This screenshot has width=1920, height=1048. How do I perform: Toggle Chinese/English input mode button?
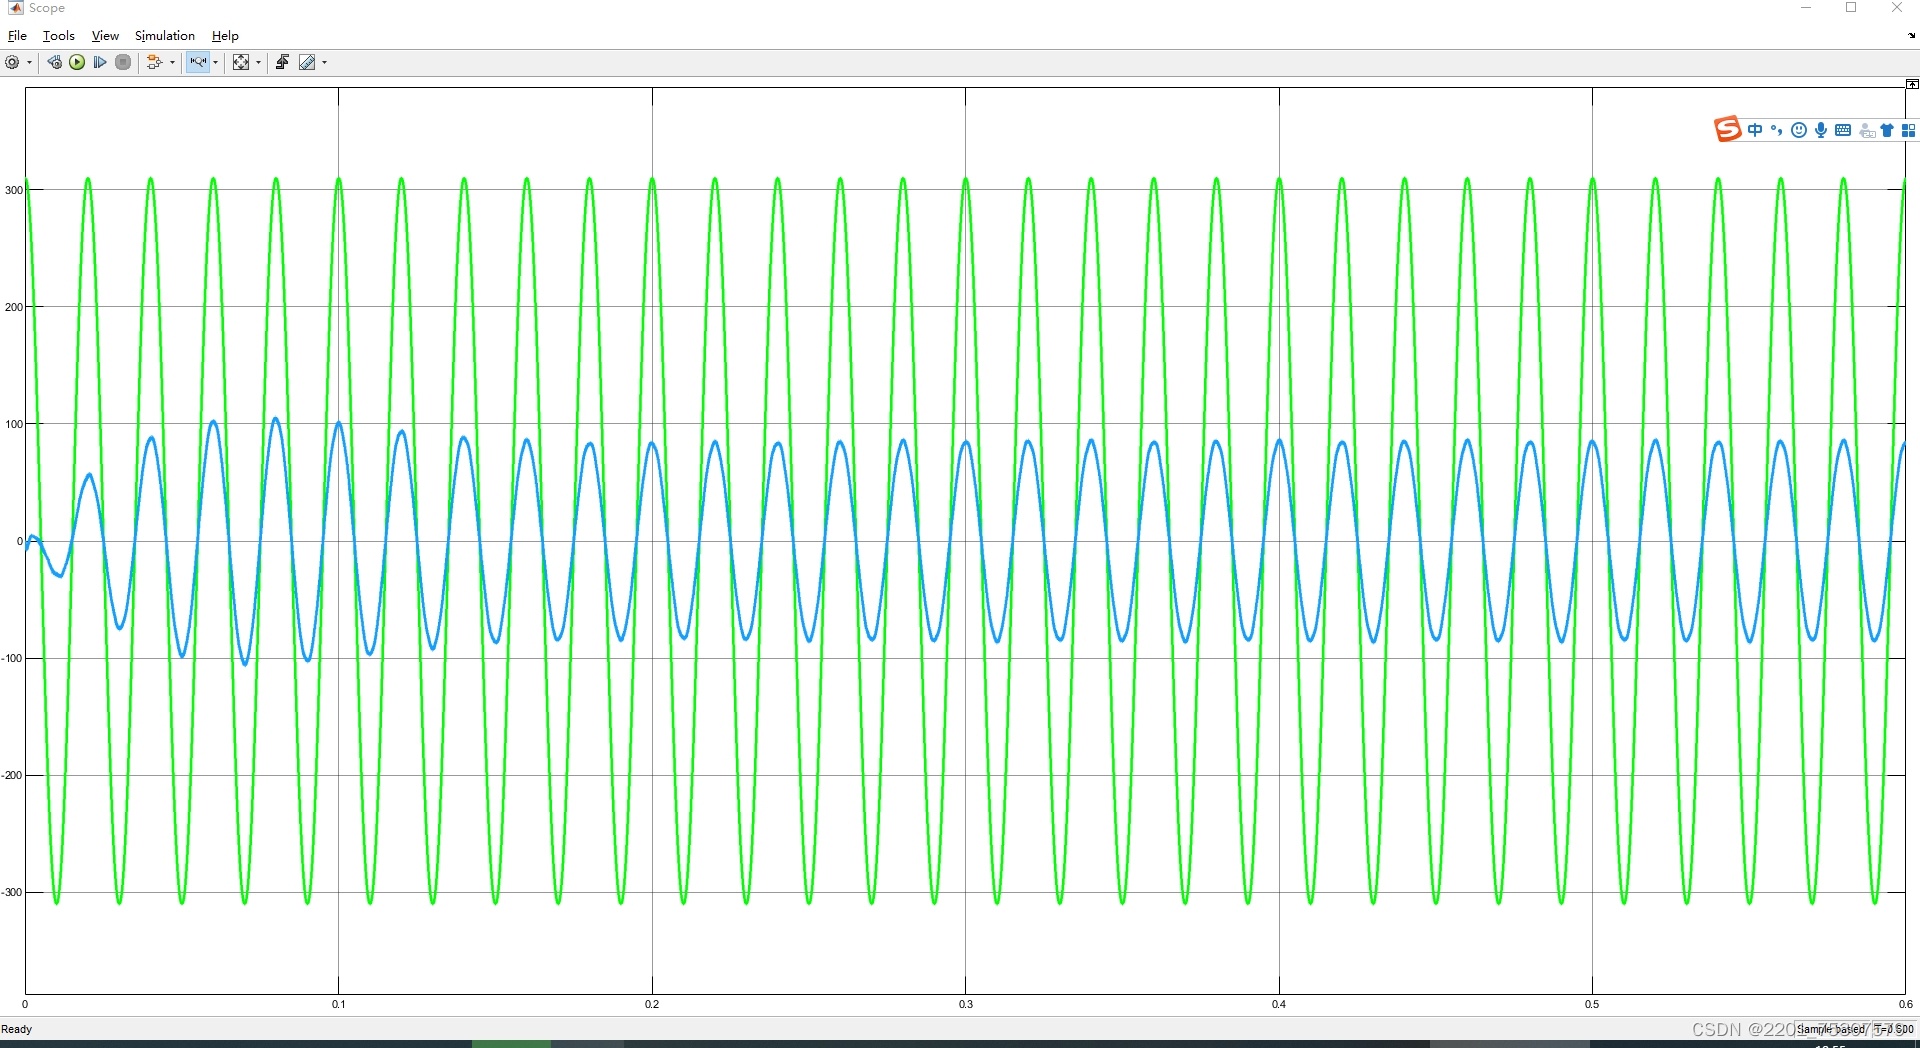click(1755, 130)
